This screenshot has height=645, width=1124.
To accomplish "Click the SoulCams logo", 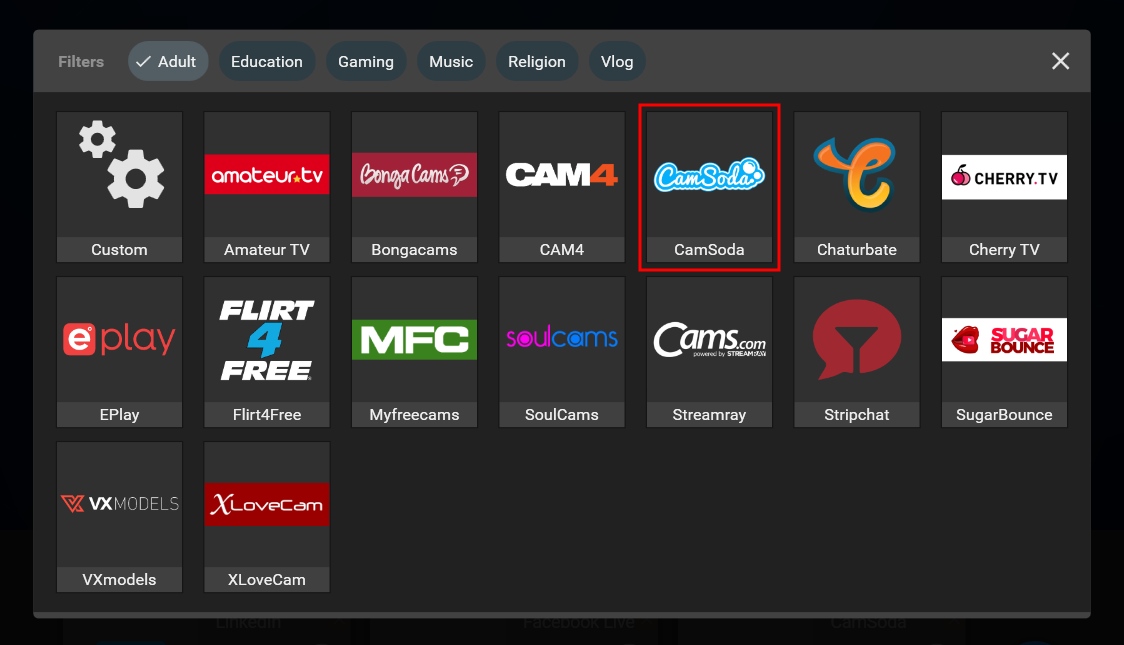I will click(x=561, y=351).
